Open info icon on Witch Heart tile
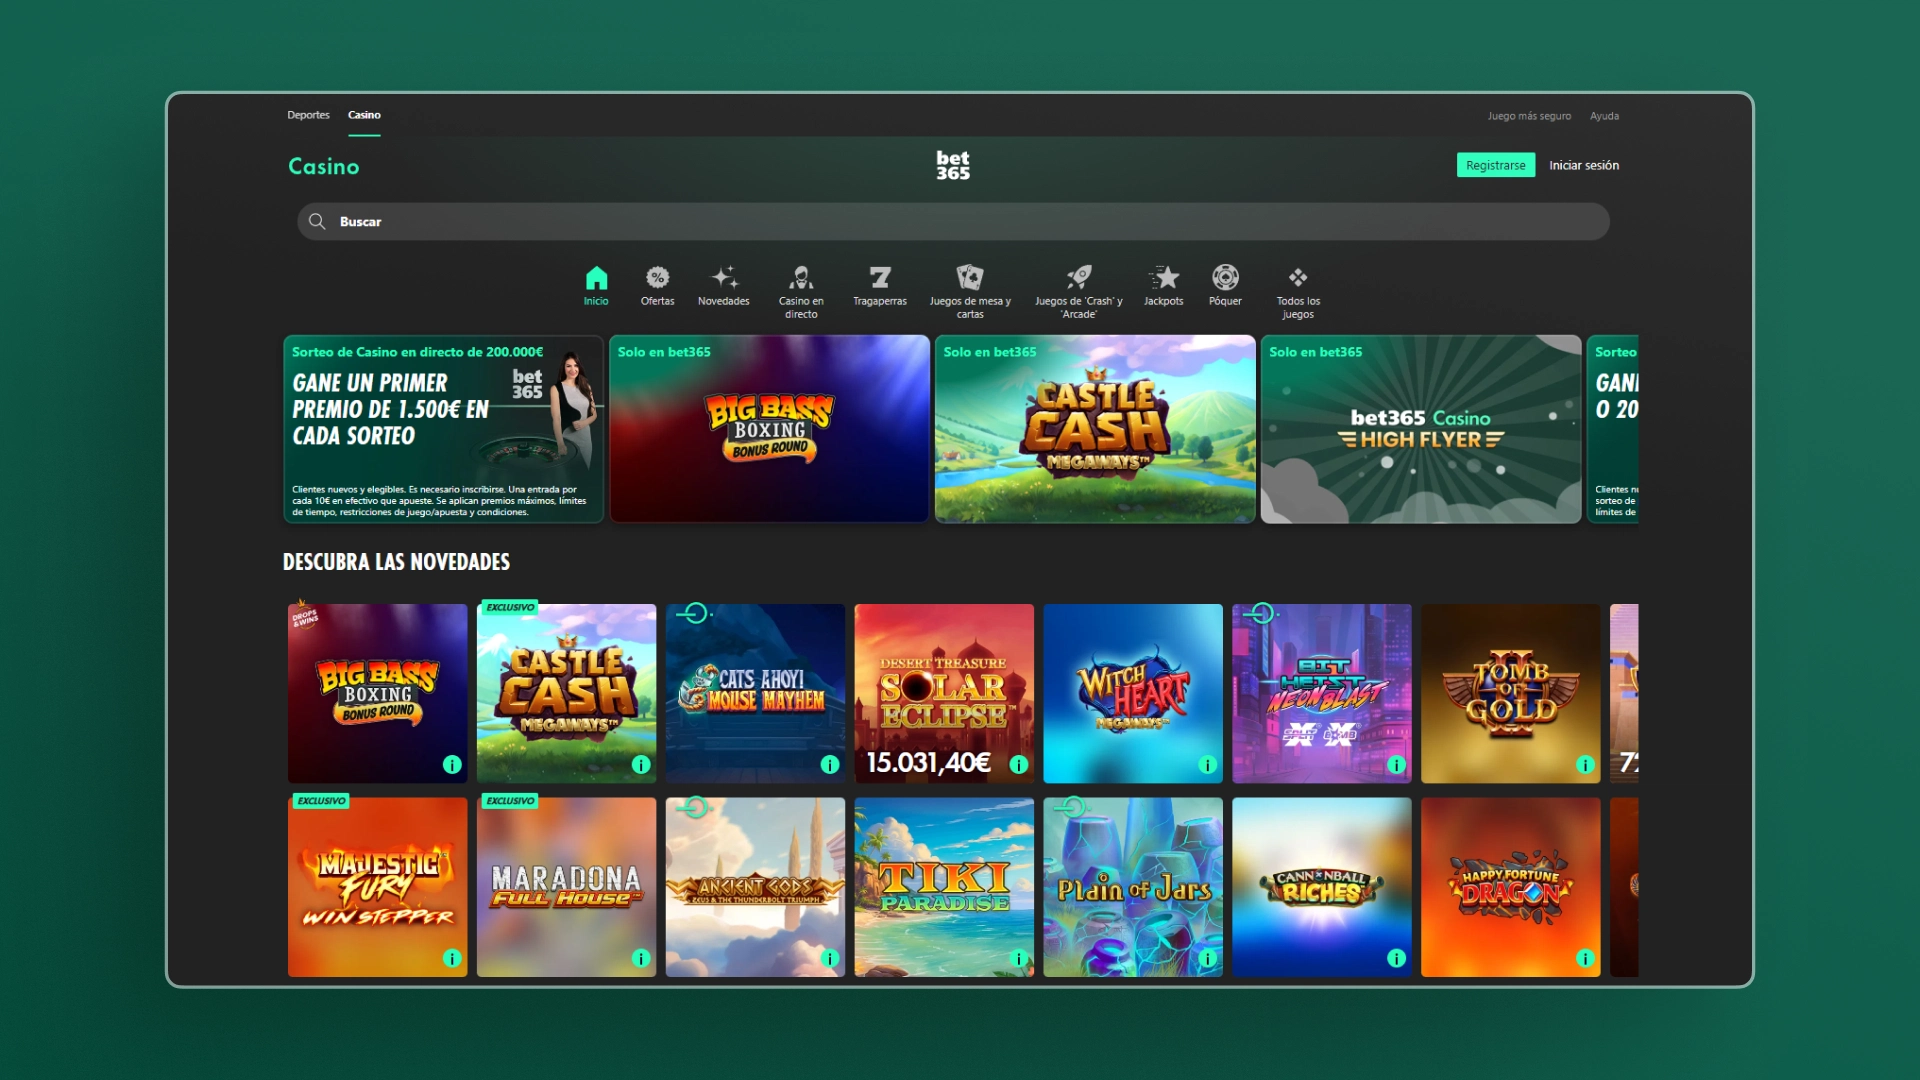This screenshot has width=1920, height=1080. pyautogui.click(x=1208, y=765)
